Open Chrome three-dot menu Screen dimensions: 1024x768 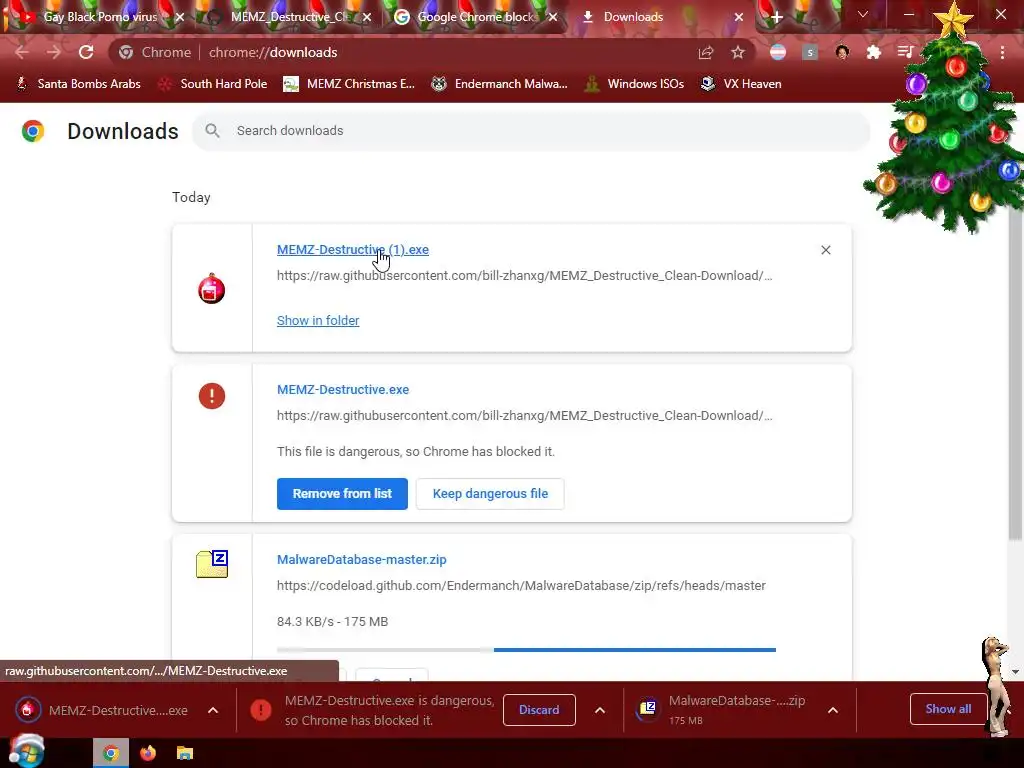[x=1002, y=52]
